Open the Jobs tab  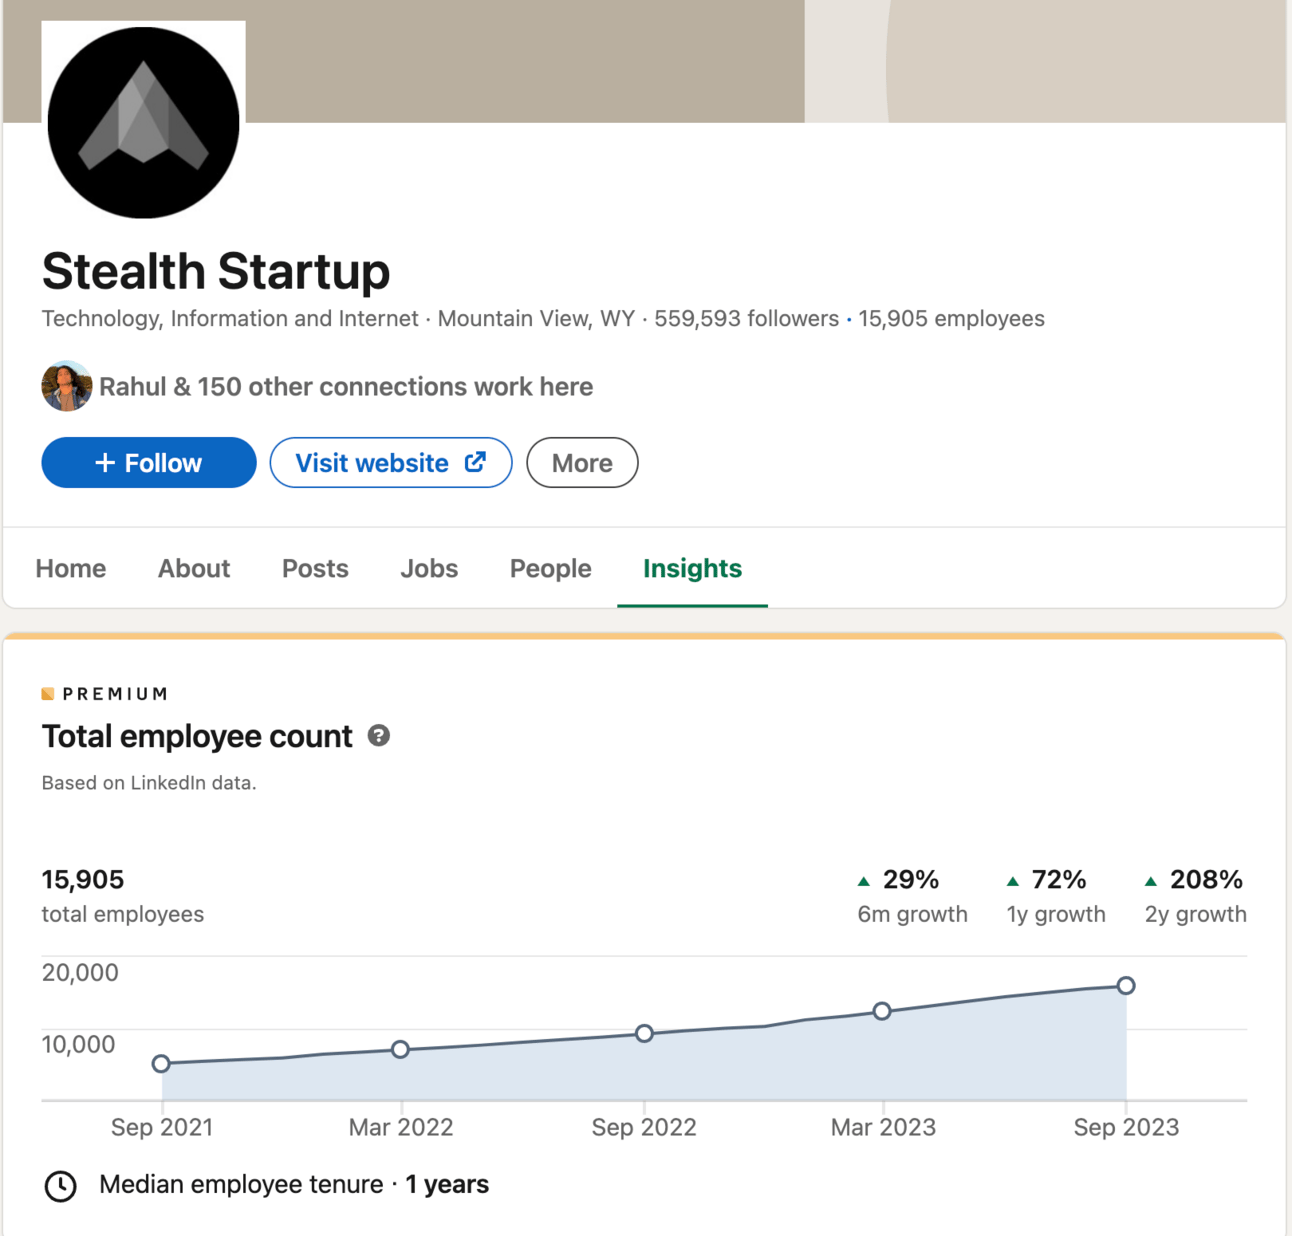click(429, 568)
